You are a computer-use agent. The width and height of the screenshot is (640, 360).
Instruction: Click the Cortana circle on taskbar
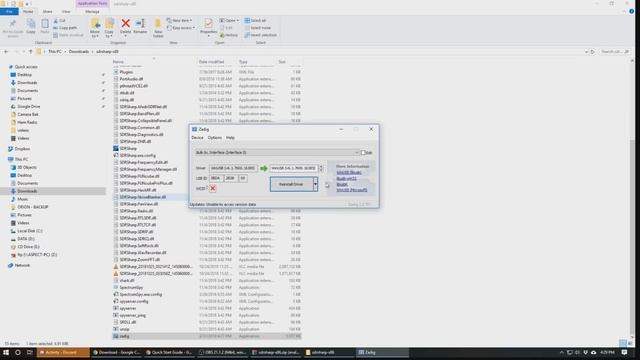pos(18,352)
